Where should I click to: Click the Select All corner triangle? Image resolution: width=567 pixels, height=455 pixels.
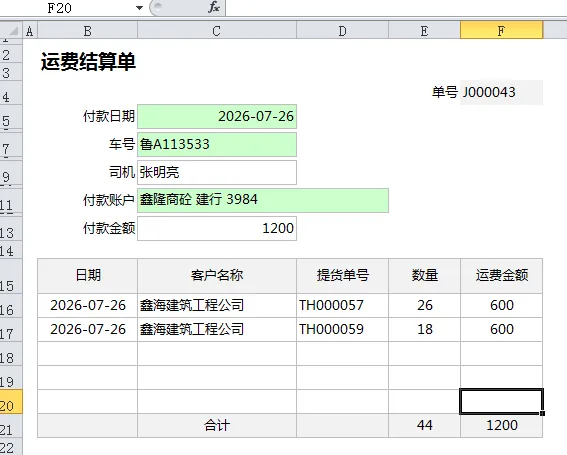[12, 31]
